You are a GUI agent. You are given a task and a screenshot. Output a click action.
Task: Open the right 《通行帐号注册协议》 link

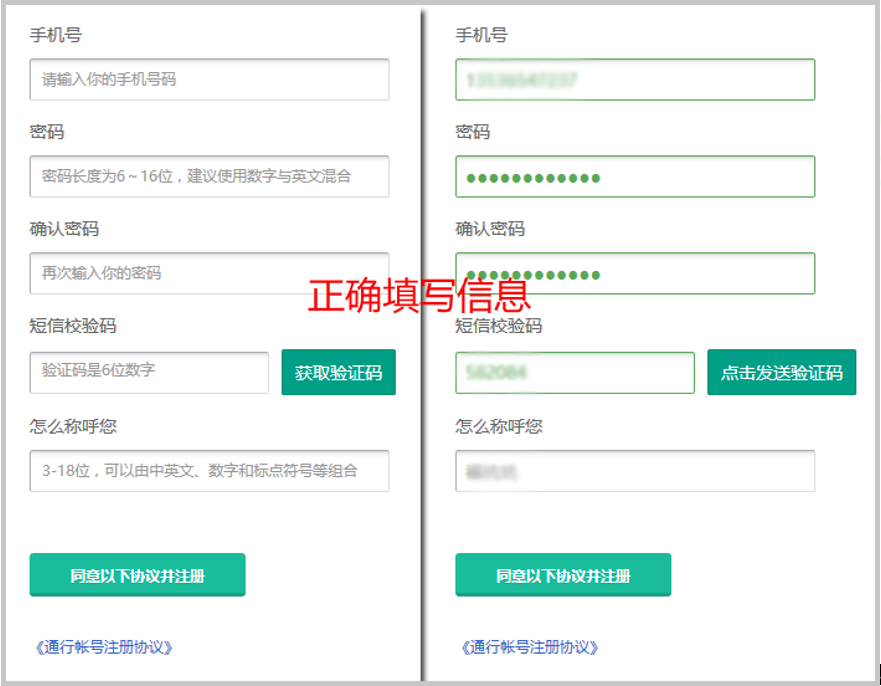pyautogui.click(x=530, y=647)
